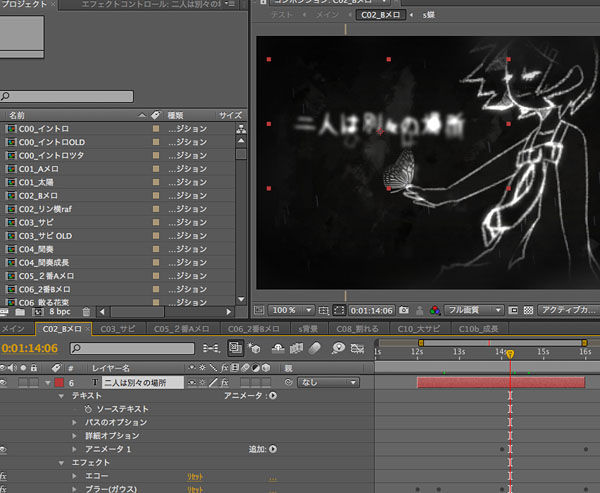Click the work area end handle

(584, 343)
